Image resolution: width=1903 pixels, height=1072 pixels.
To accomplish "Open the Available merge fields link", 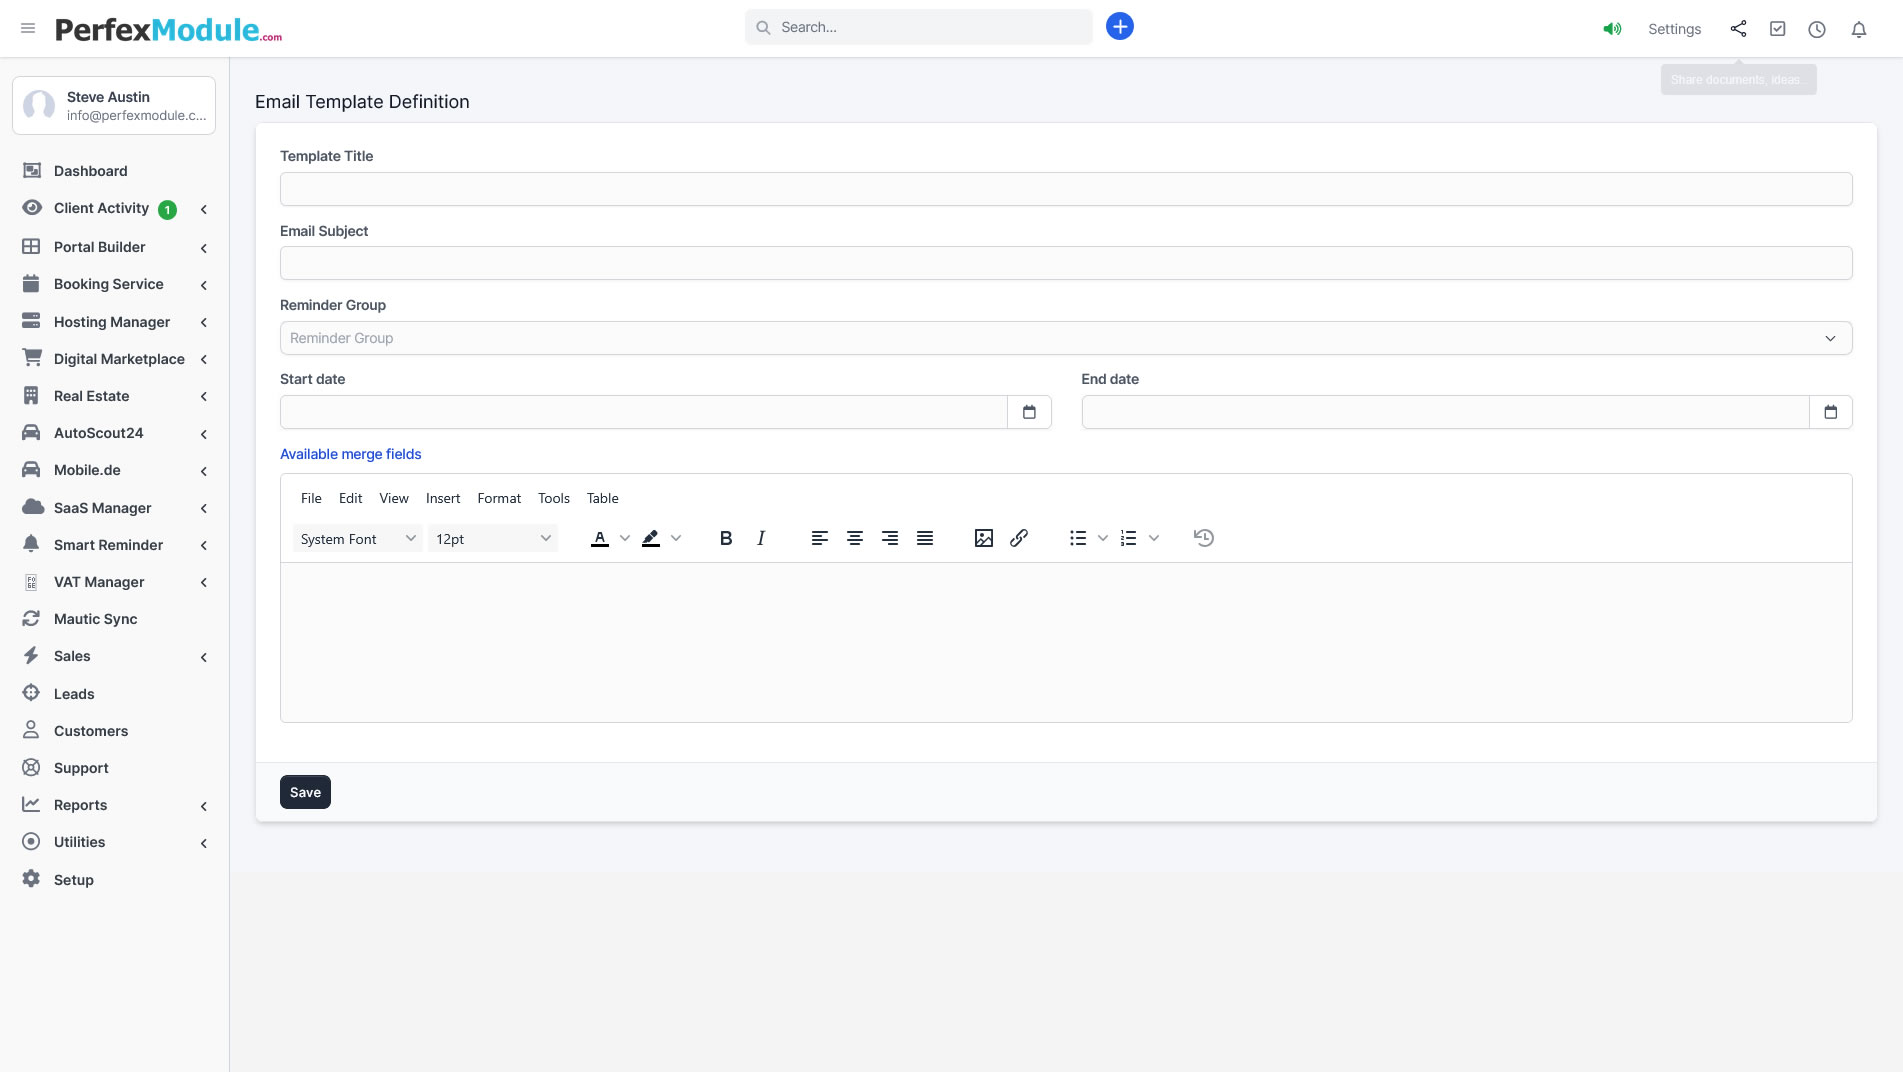I will tap(350, 454).
